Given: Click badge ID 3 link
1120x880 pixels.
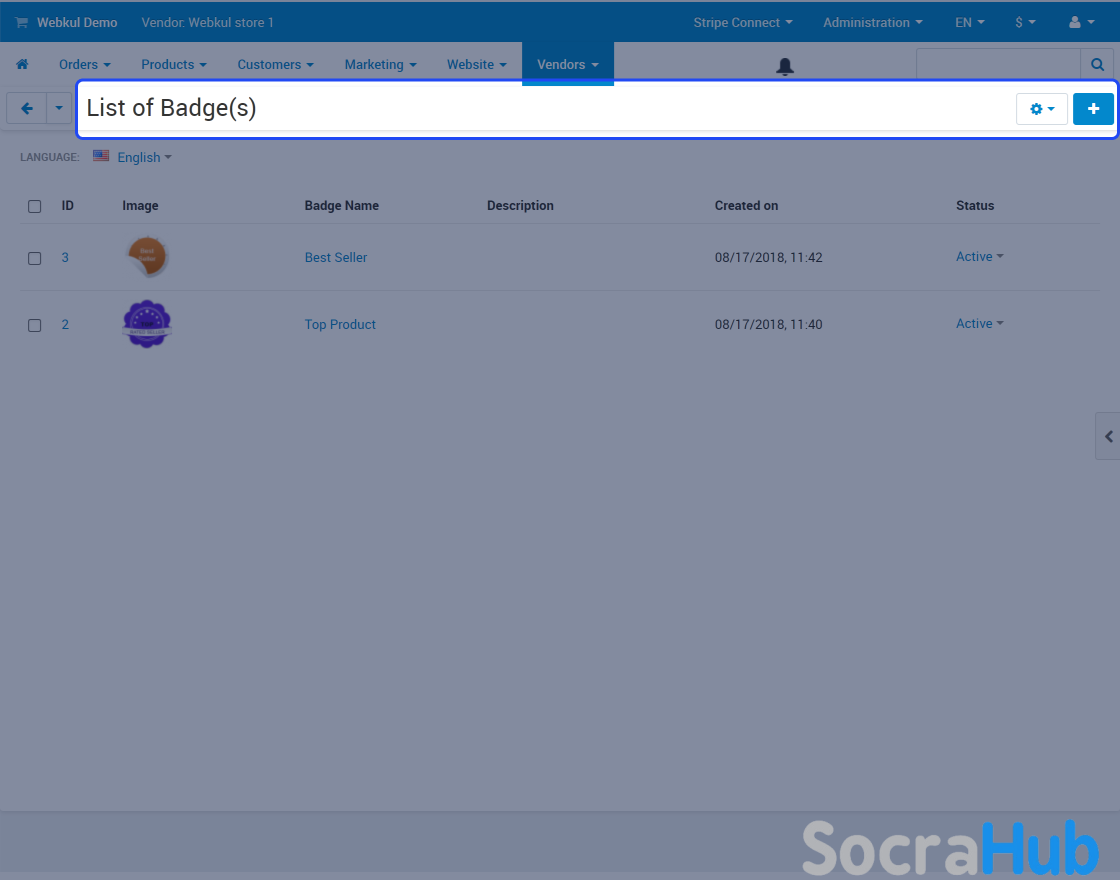Looking at the screenshot, I should pyautogui.click(x=65, y=257).
